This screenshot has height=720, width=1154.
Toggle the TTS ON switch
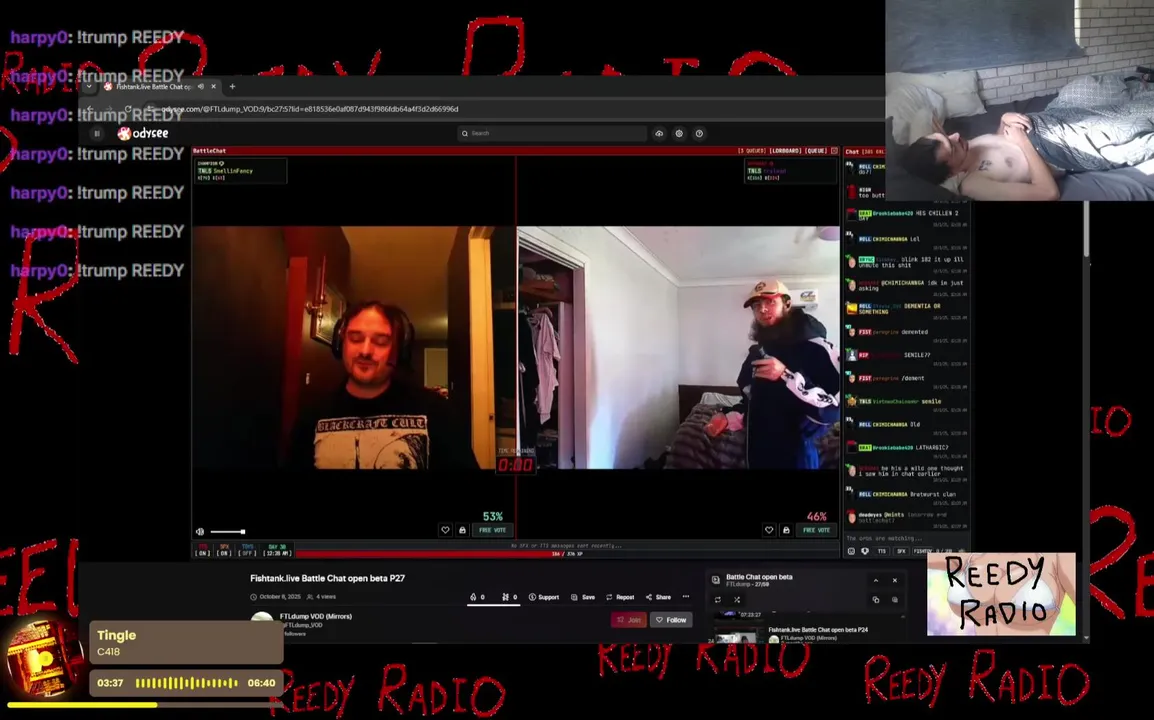tap(202, 551)
